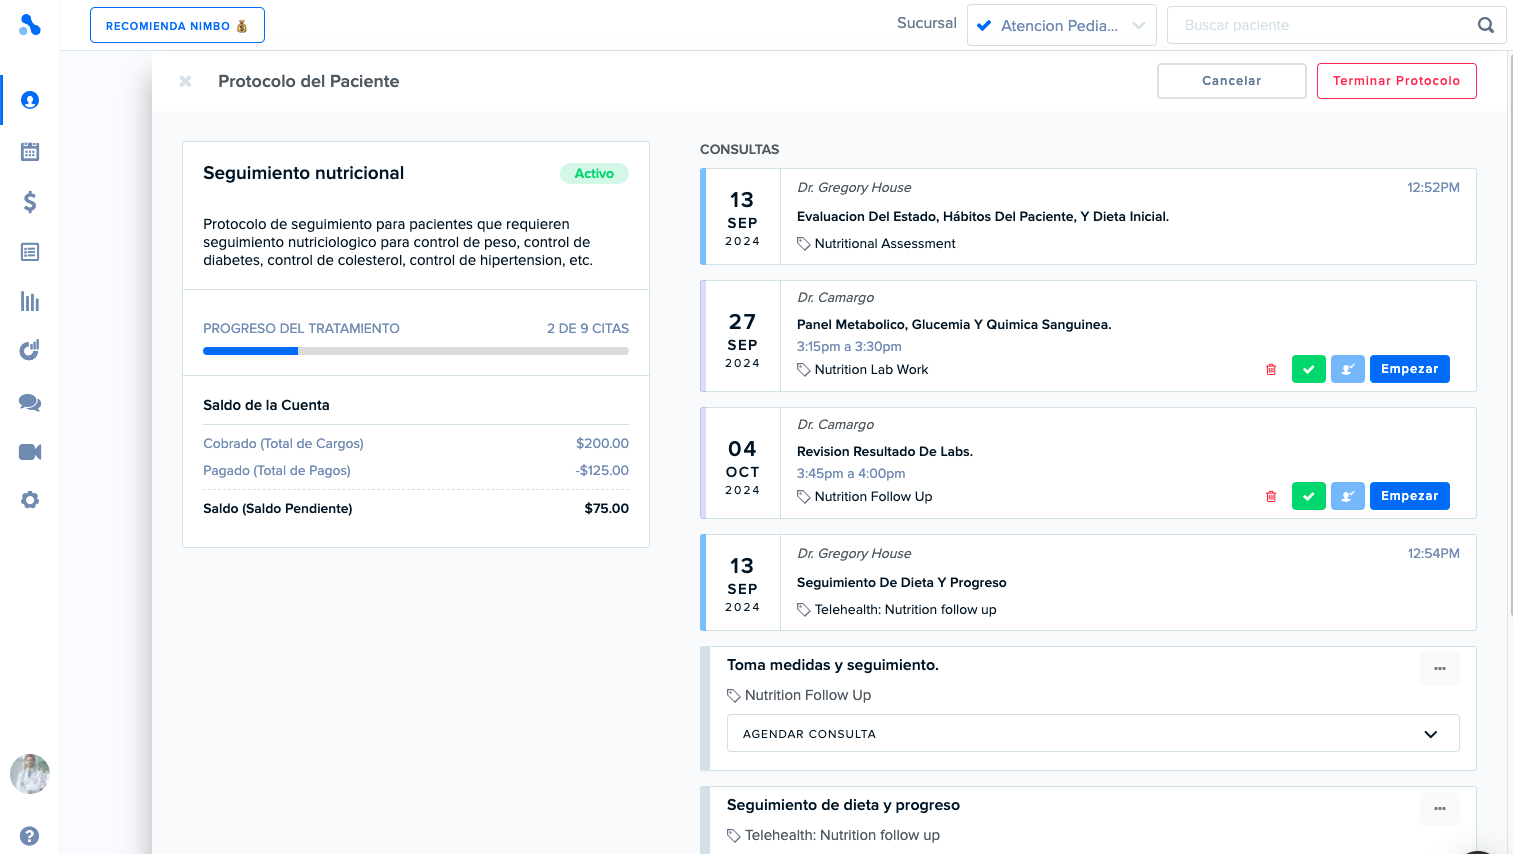Open the video telehealth sidebar icon

click(x=30, y=452)
